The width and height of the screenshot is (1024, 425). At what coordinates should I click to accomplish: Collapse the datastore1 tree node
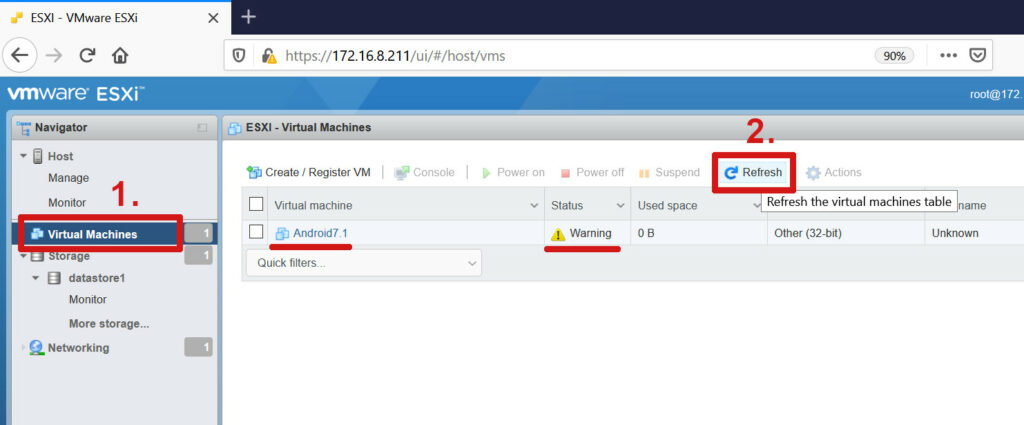37,278
